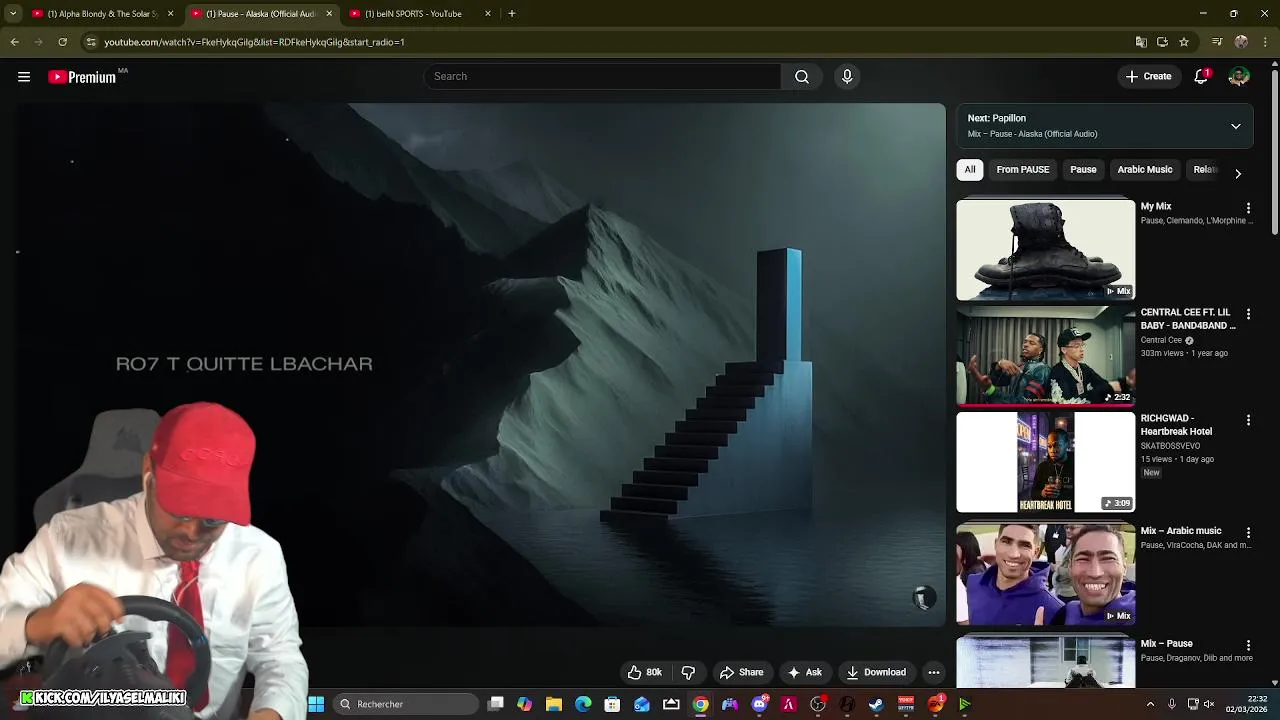1280x720 pixels.
Task: Switch to Alpha Blondy & The Solar tab
Action: (101, 14)
